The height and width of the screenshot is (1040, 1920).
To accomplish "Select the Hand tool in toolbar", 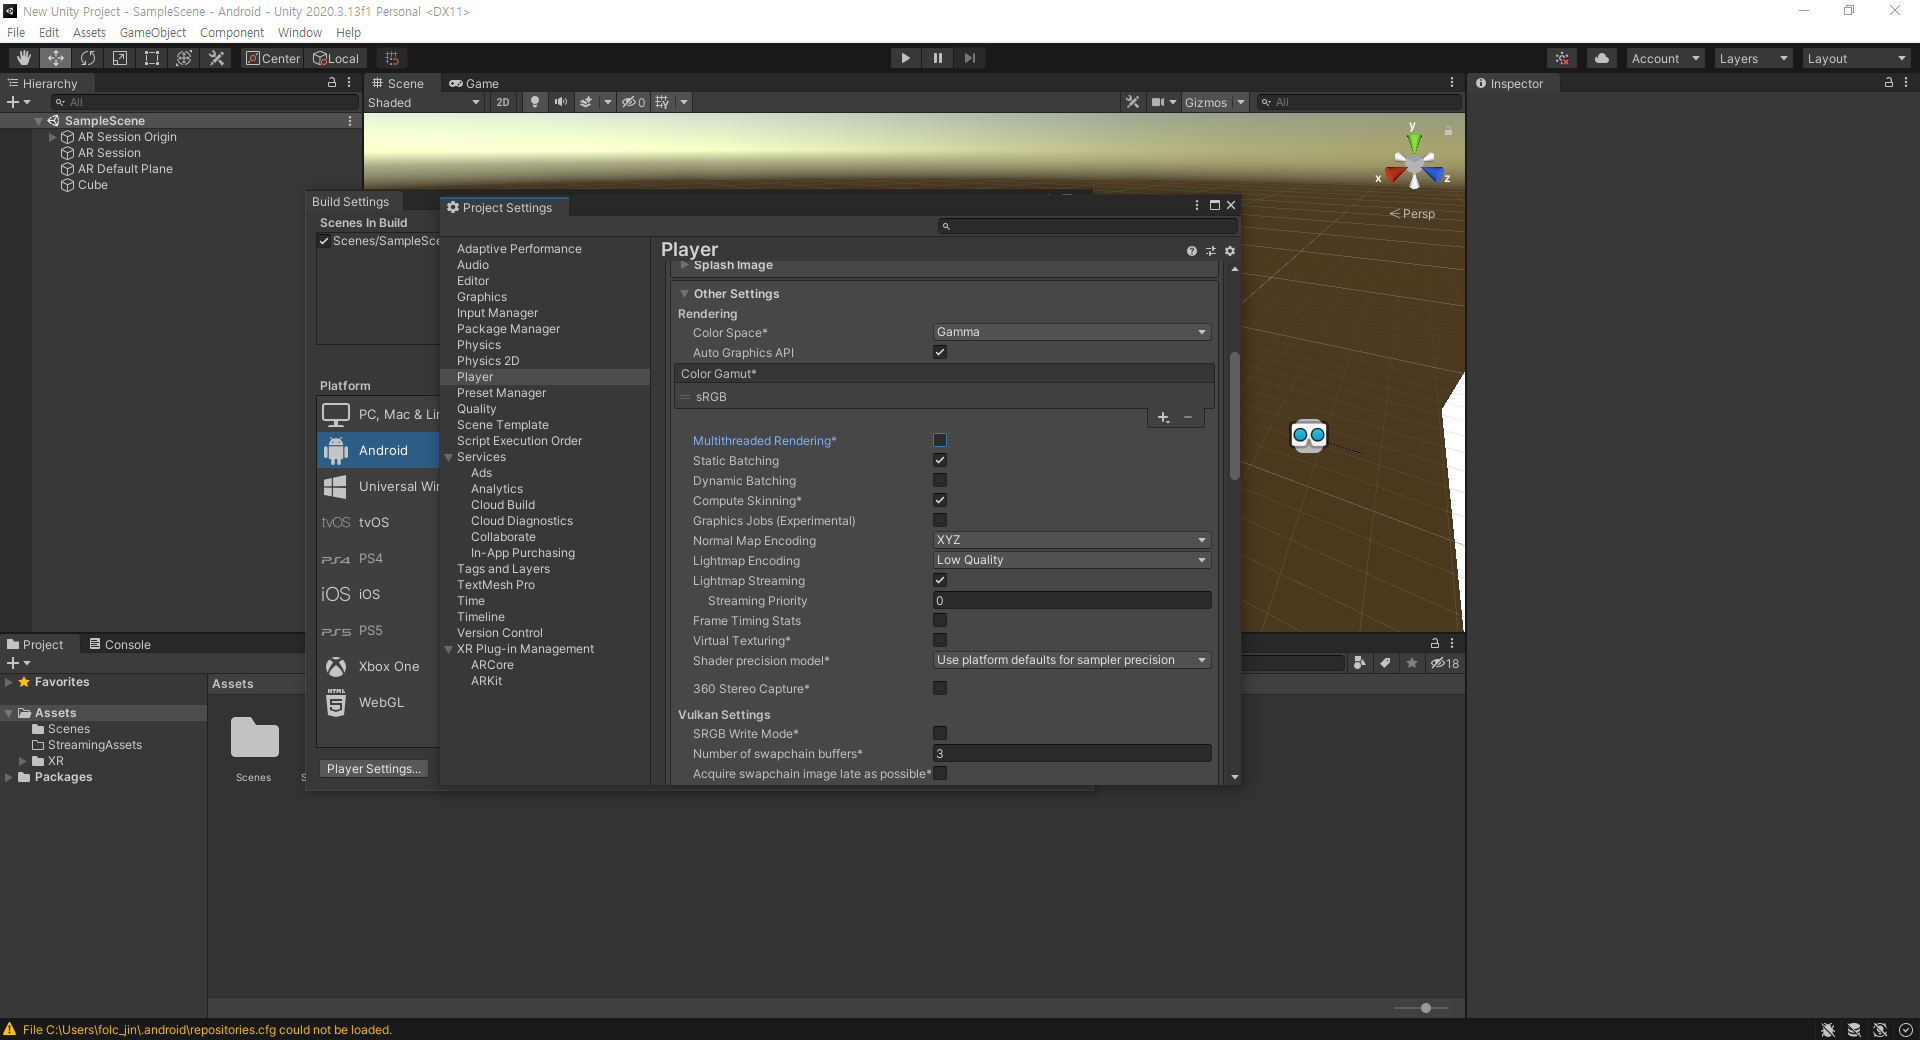I will tap(24, 58).
